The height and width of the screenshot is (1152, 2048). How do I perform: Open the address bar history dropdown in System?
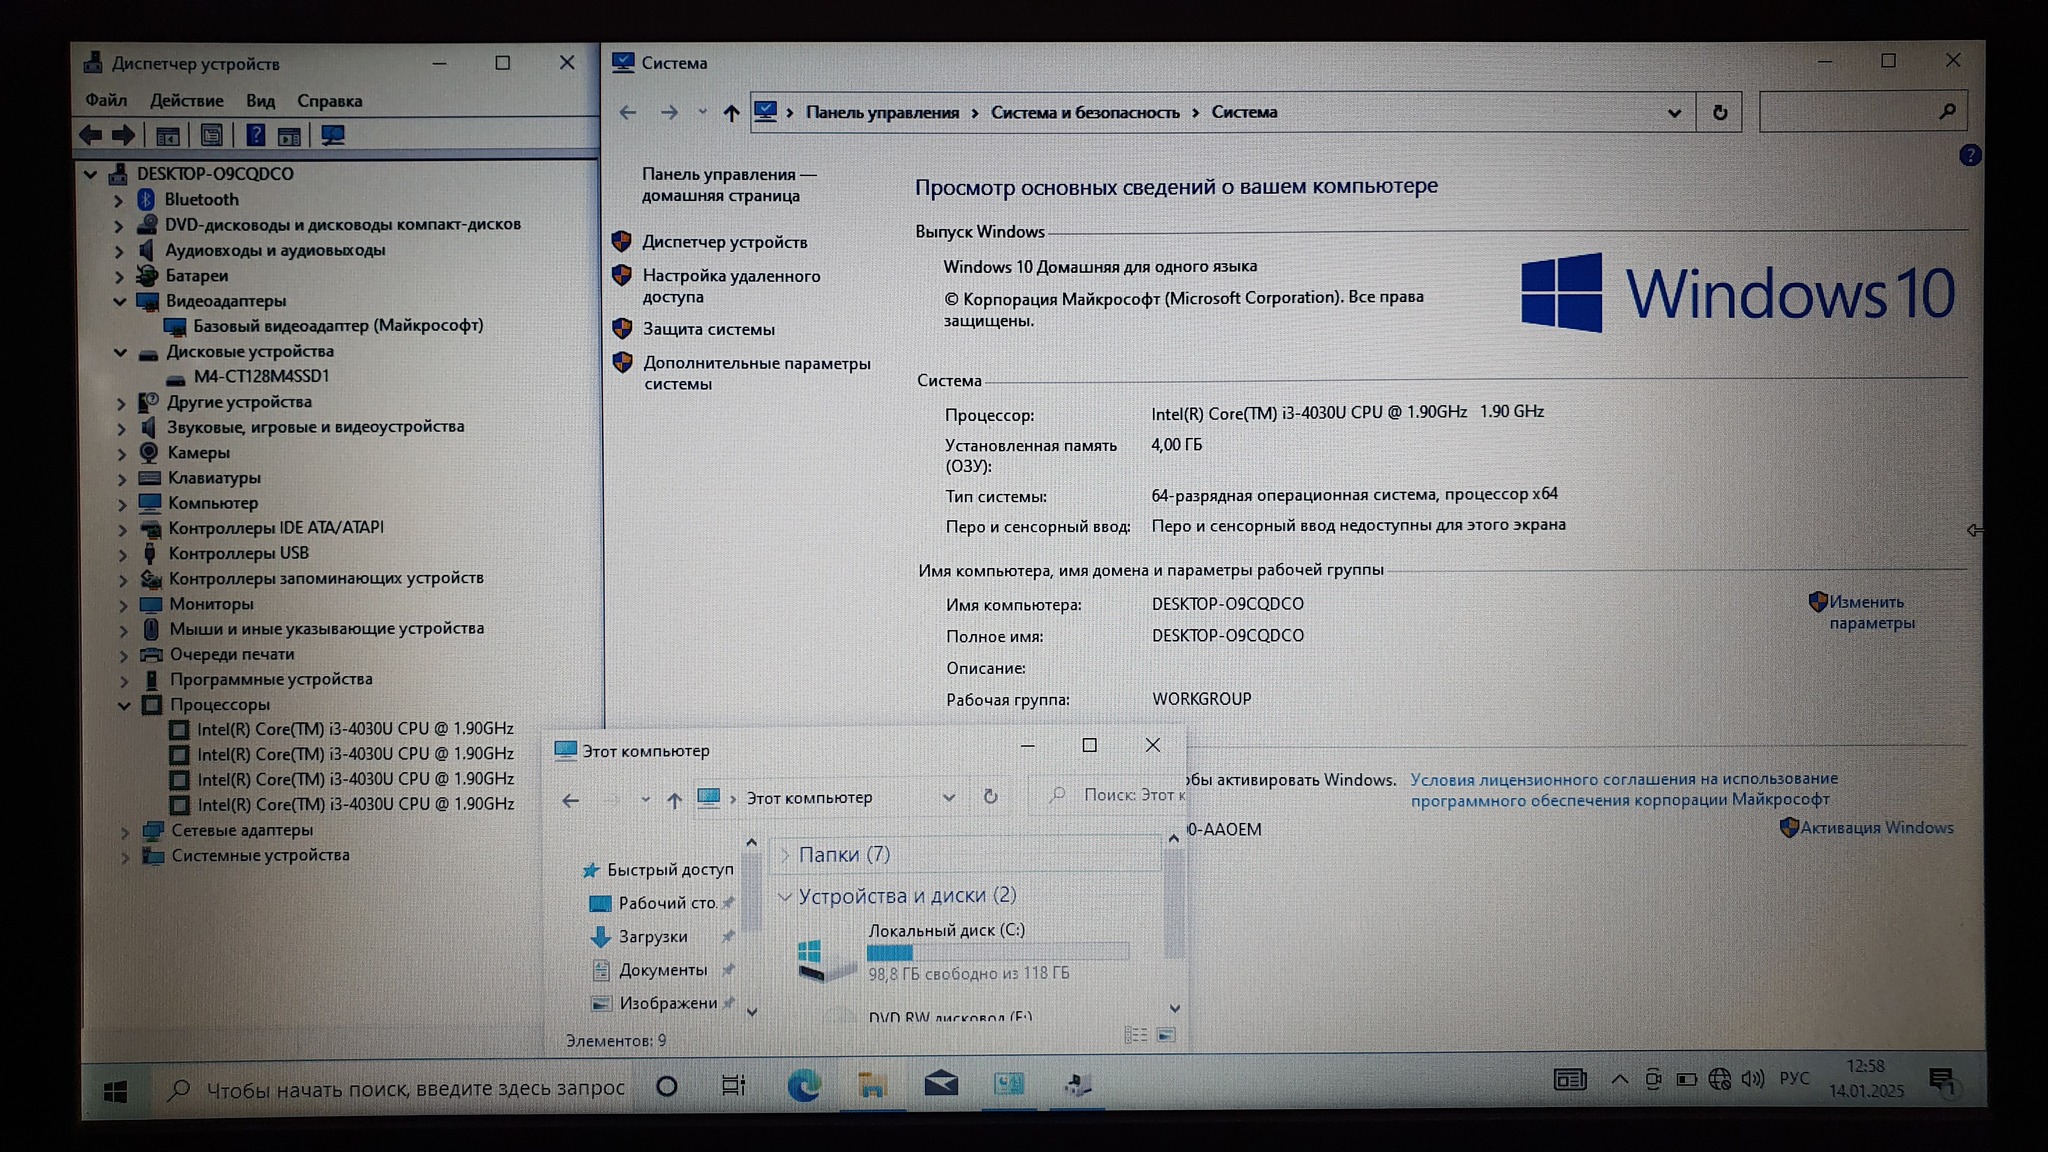1674,113
